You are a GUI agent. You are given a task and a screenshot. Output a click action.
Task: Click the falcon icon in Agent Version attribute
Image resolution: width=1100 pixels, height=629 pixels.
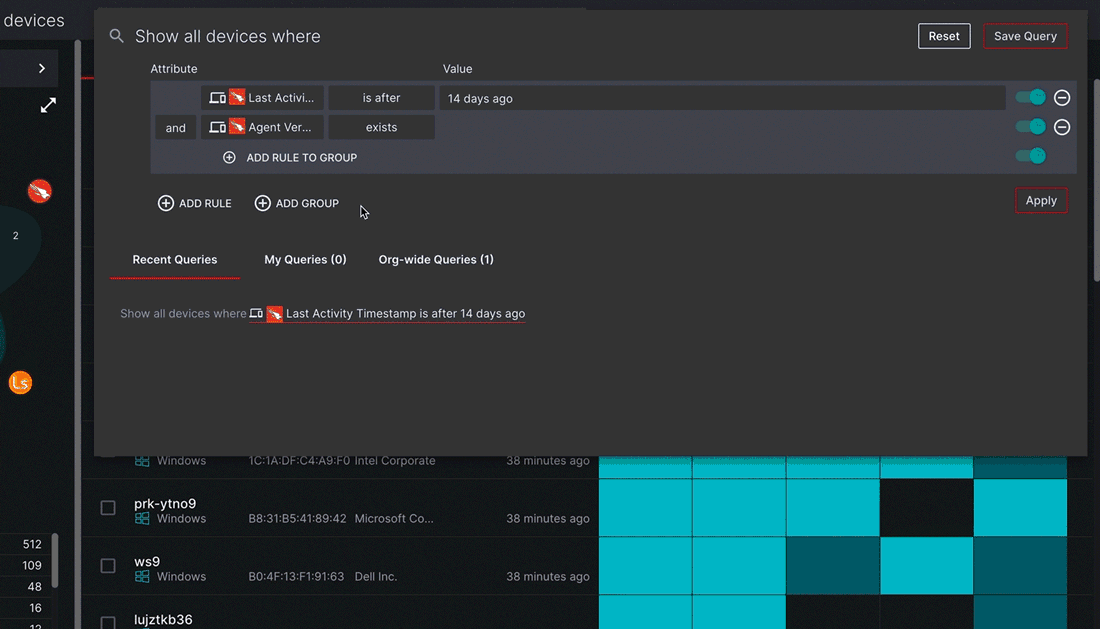coord(237,127)
